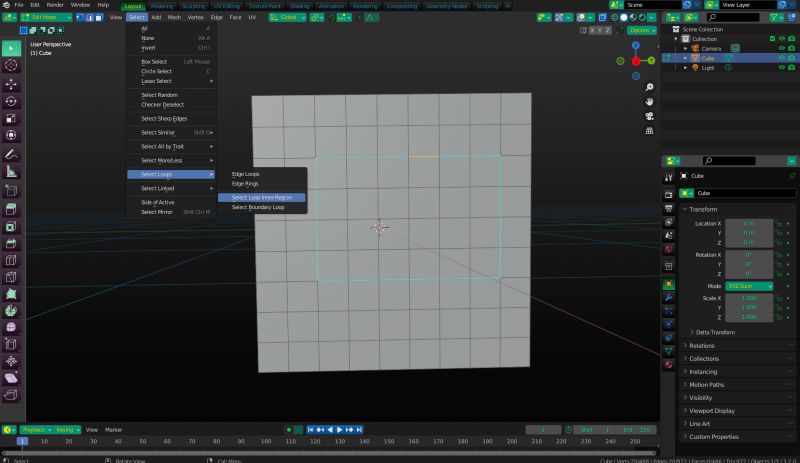Select the Loop Cut tool
800x463 pixels.
tap(11, 260)
